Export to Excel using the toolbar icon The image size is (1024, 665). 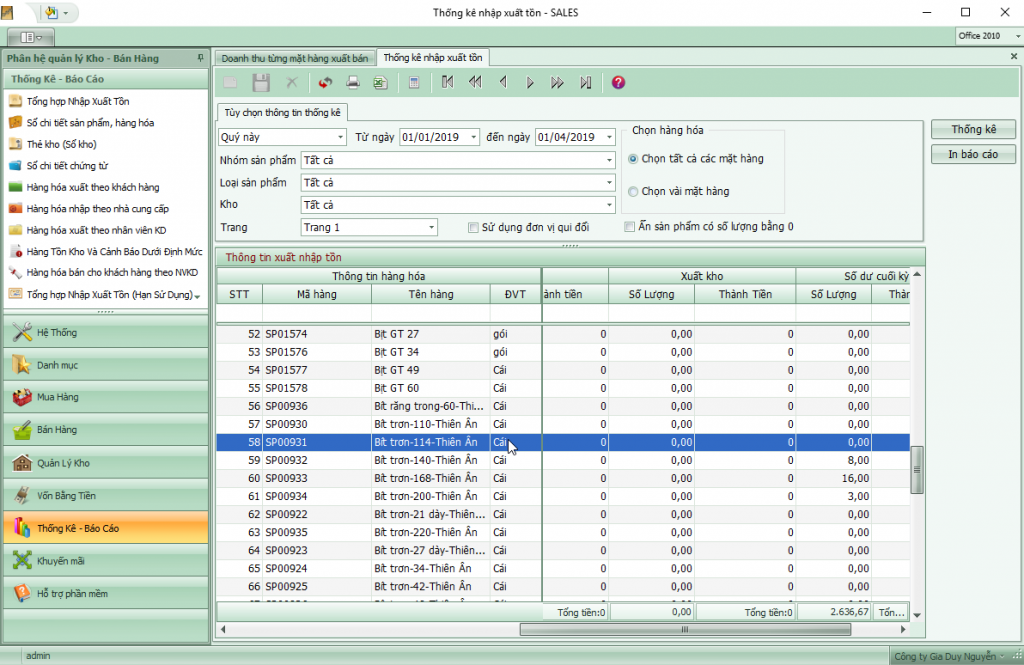pos(380,83)
